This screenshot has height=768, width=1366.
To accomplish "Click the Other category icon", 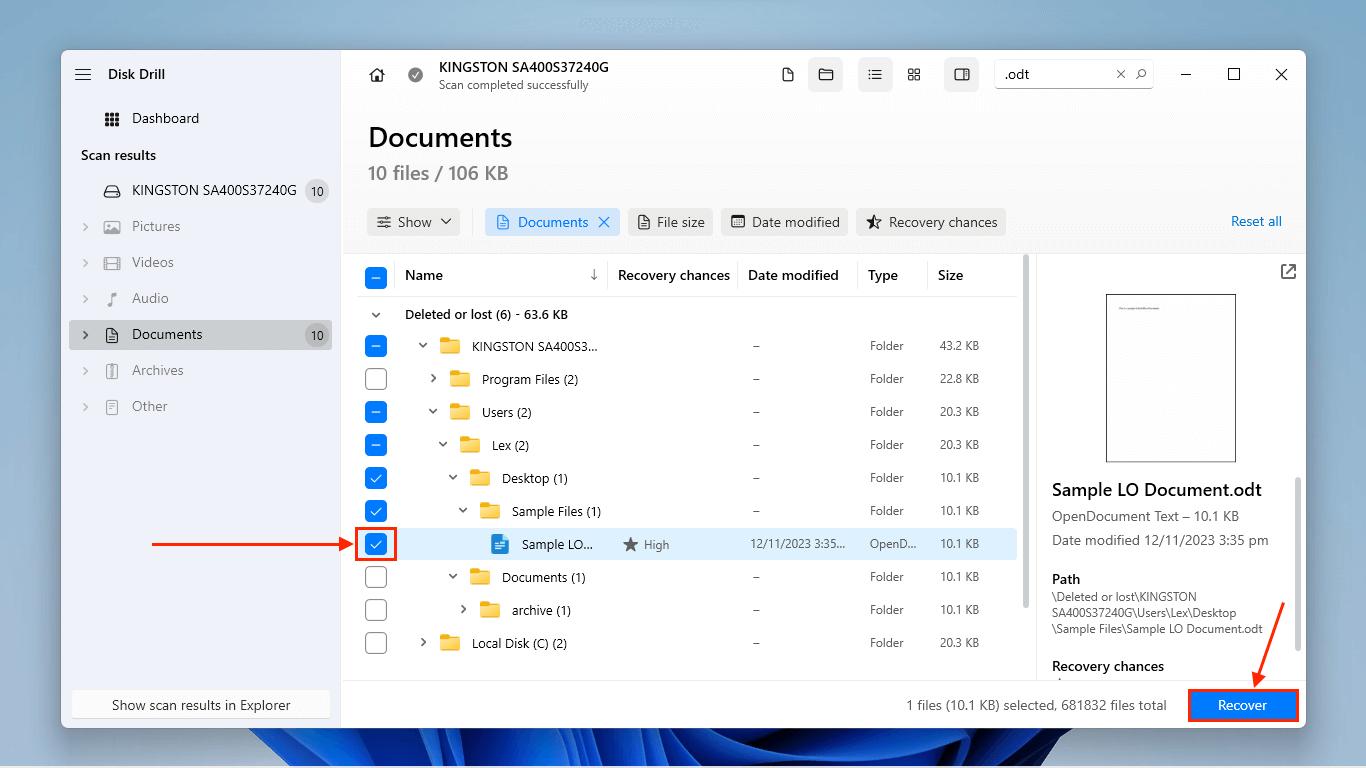I will click(112, 407).
